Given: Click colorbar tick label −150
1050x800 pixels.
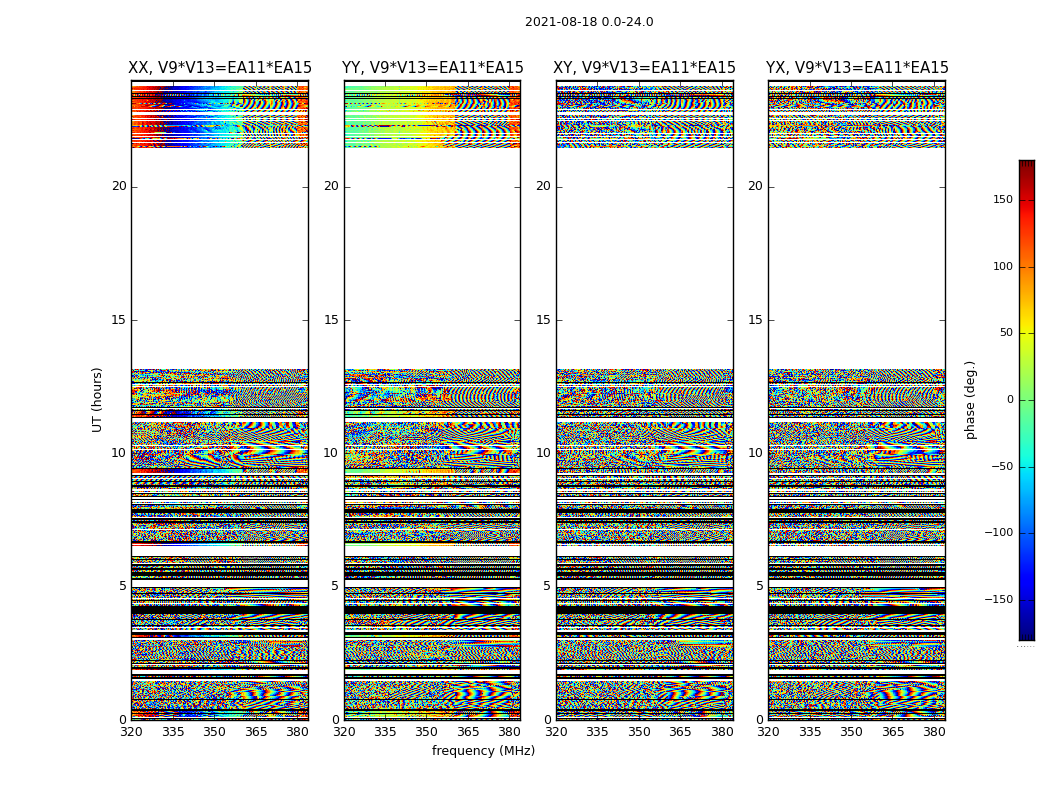Looking at the screenshot, I should point(999,599).
